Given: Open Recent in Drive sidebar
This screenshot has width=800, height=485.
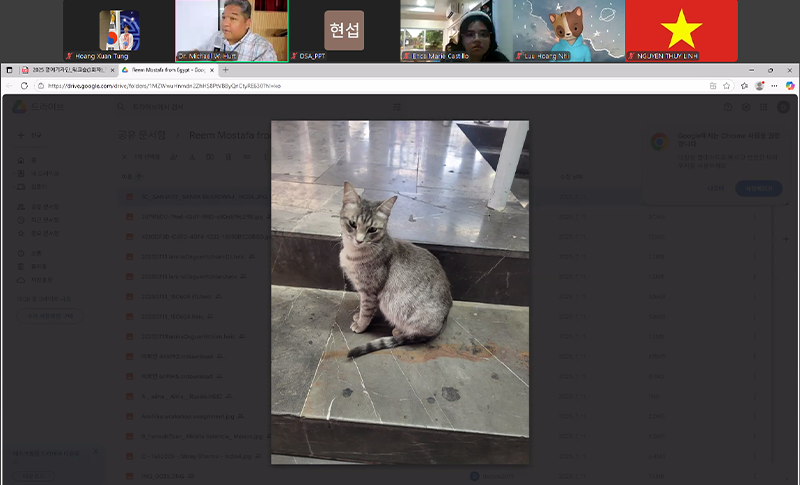Looking at the screenshot, I should [38, 220].
